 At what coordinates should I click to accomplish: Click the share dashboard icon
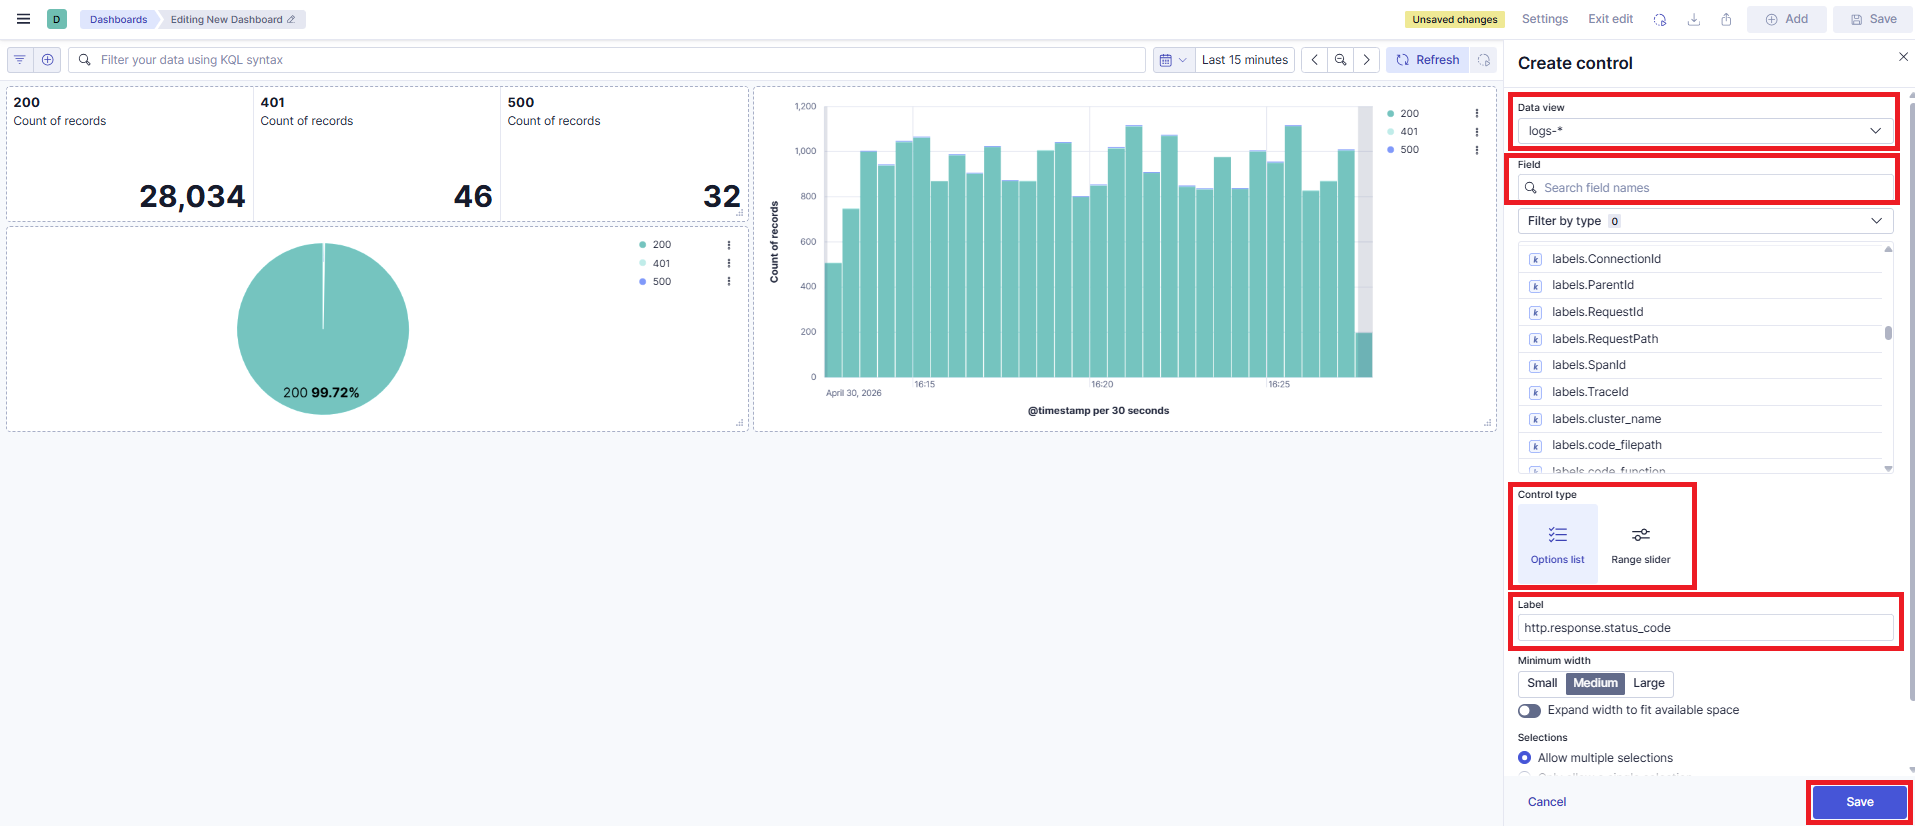click(x=1726, y=19)
